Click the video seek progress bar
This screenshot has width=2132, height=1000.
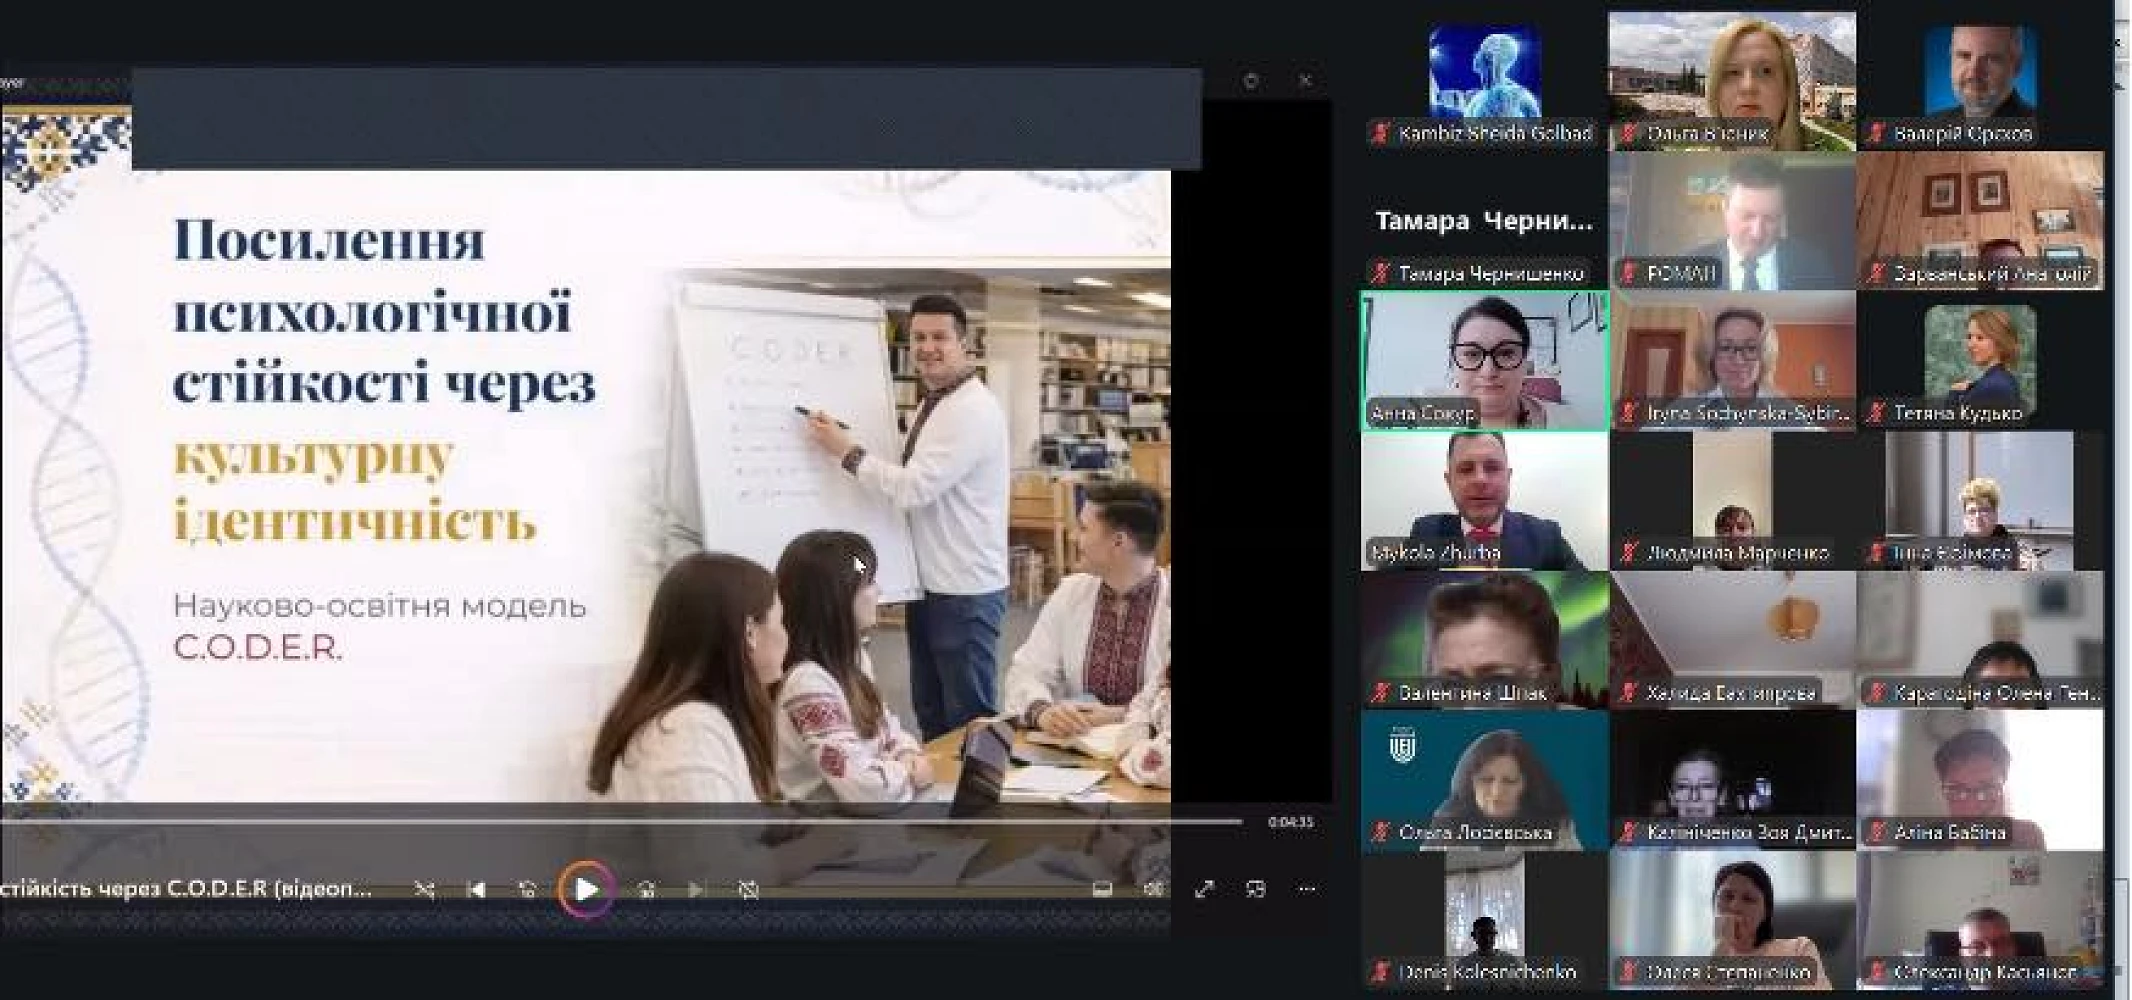tap(620, 821)
